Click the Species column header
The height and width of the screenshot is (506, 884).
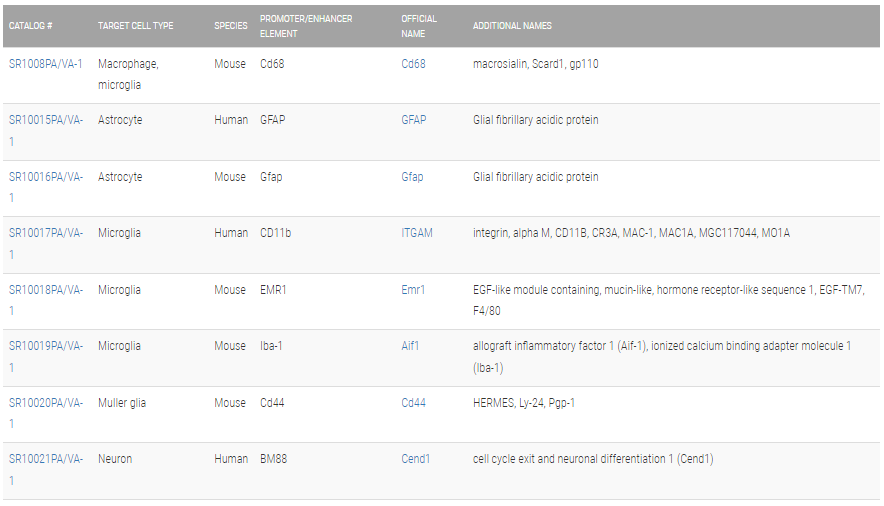tap(231, 26)
